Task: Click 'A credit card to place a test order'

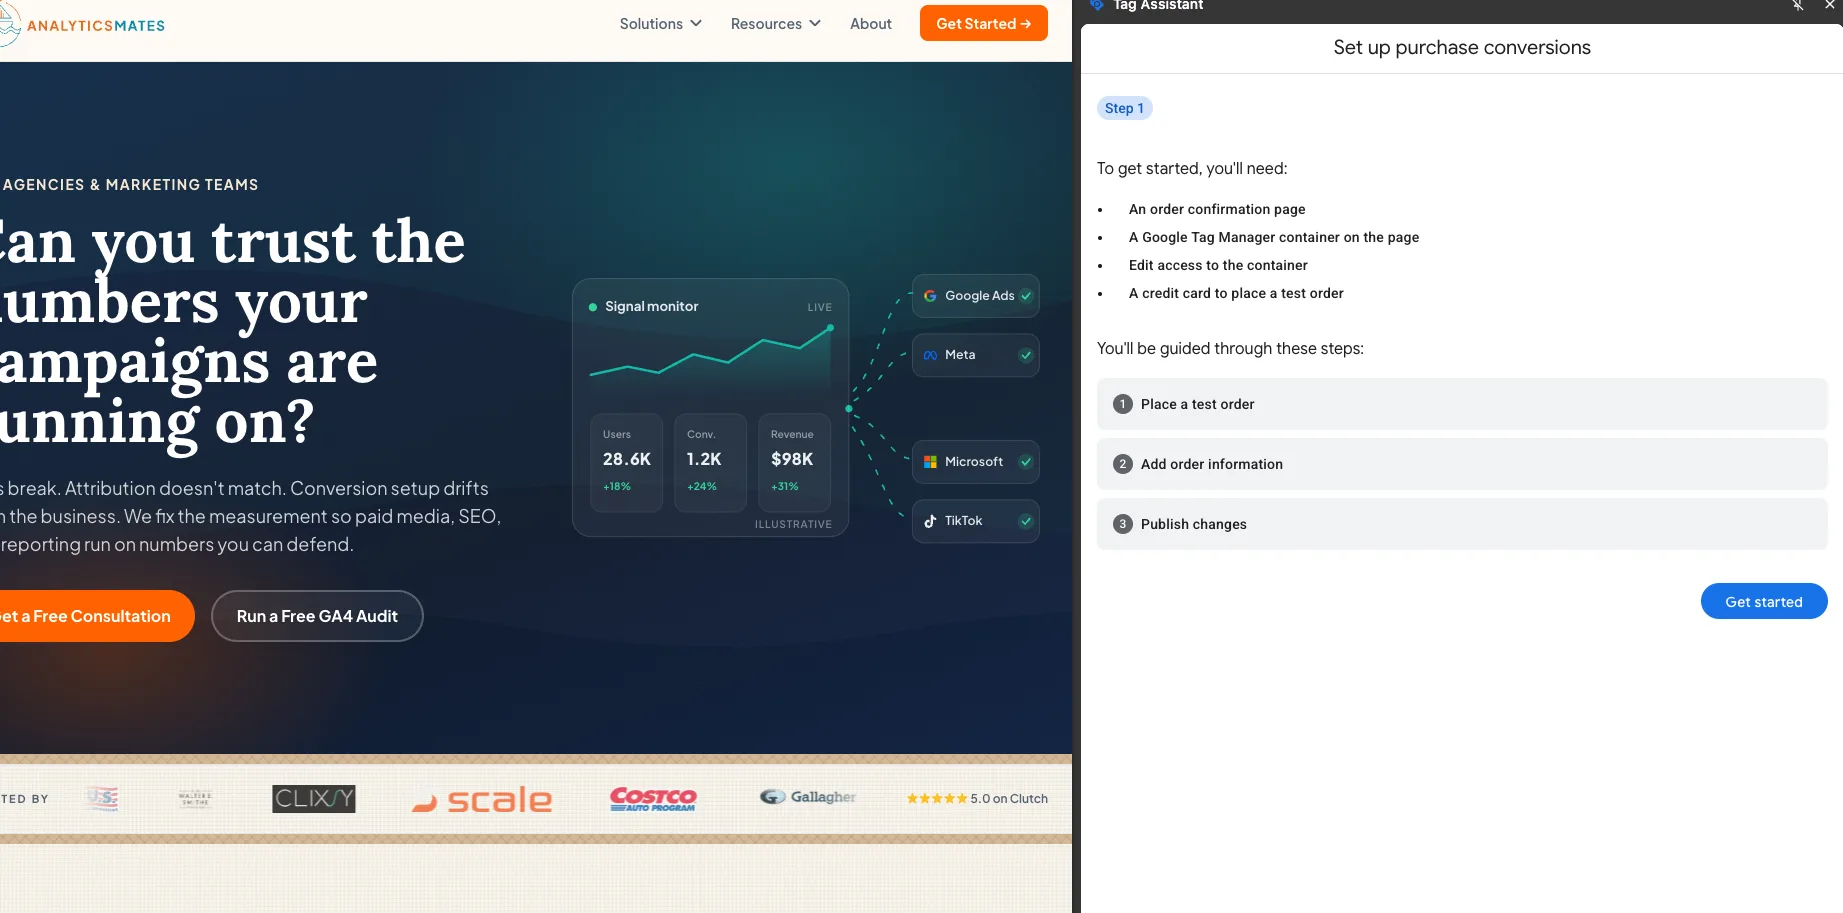Action: pos(1236,293)
